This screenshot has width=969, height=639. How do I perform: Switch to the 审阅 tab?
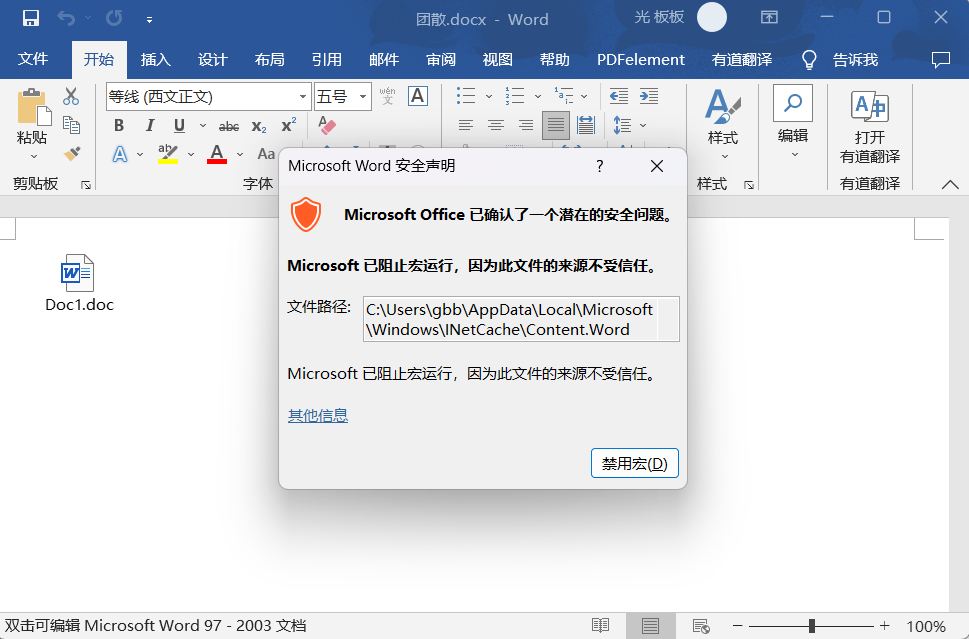pyautogui.click(x=441, y=59)
